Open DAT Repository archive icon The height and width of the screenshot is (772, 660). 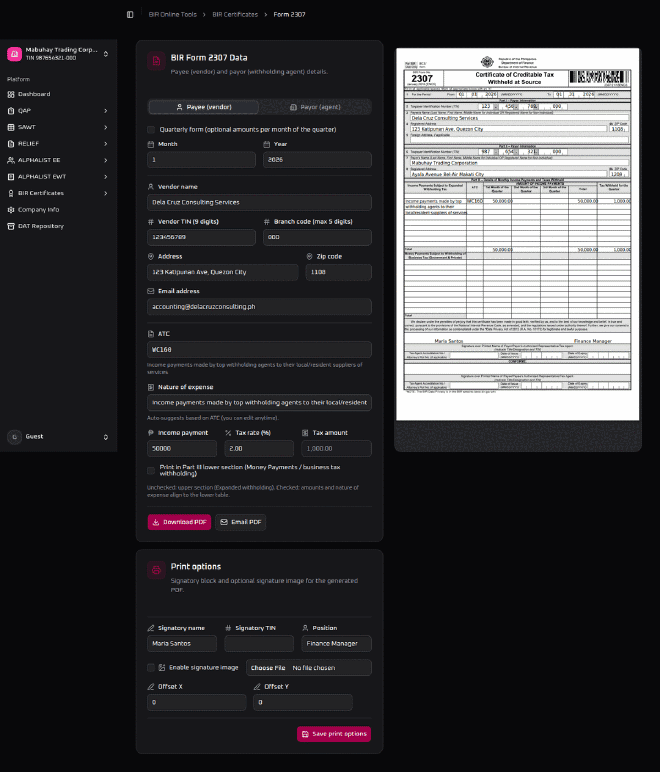tap(11, 226)
